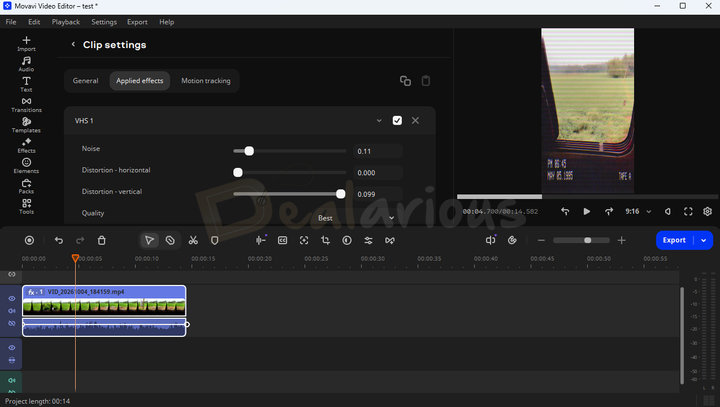Open the Templates panel
This screenshot has height=407, width=720.
(x=26, y=125)
